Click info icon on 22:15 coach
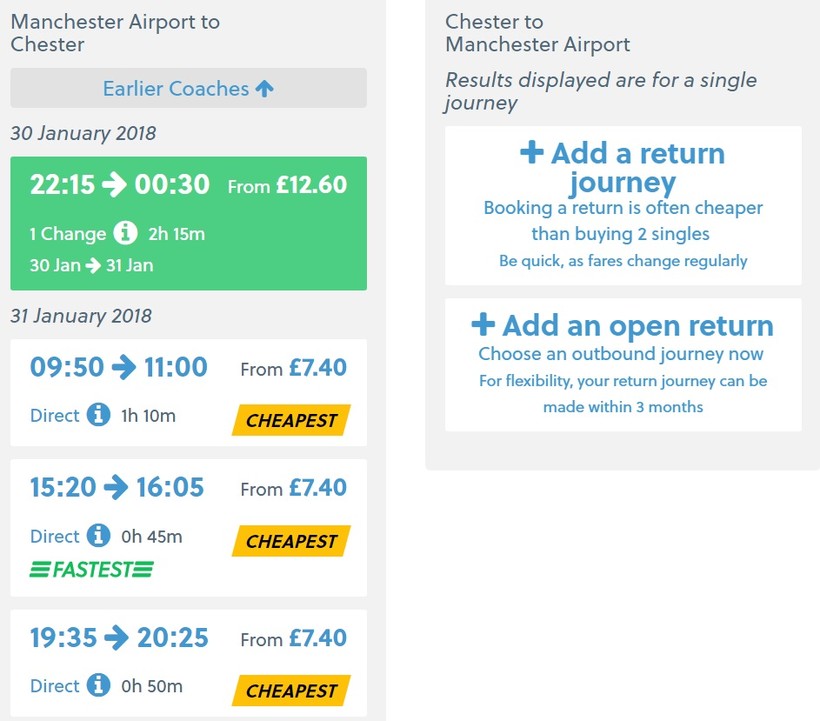The width and height of the screenshot is (820, 721). click(125, 233)
